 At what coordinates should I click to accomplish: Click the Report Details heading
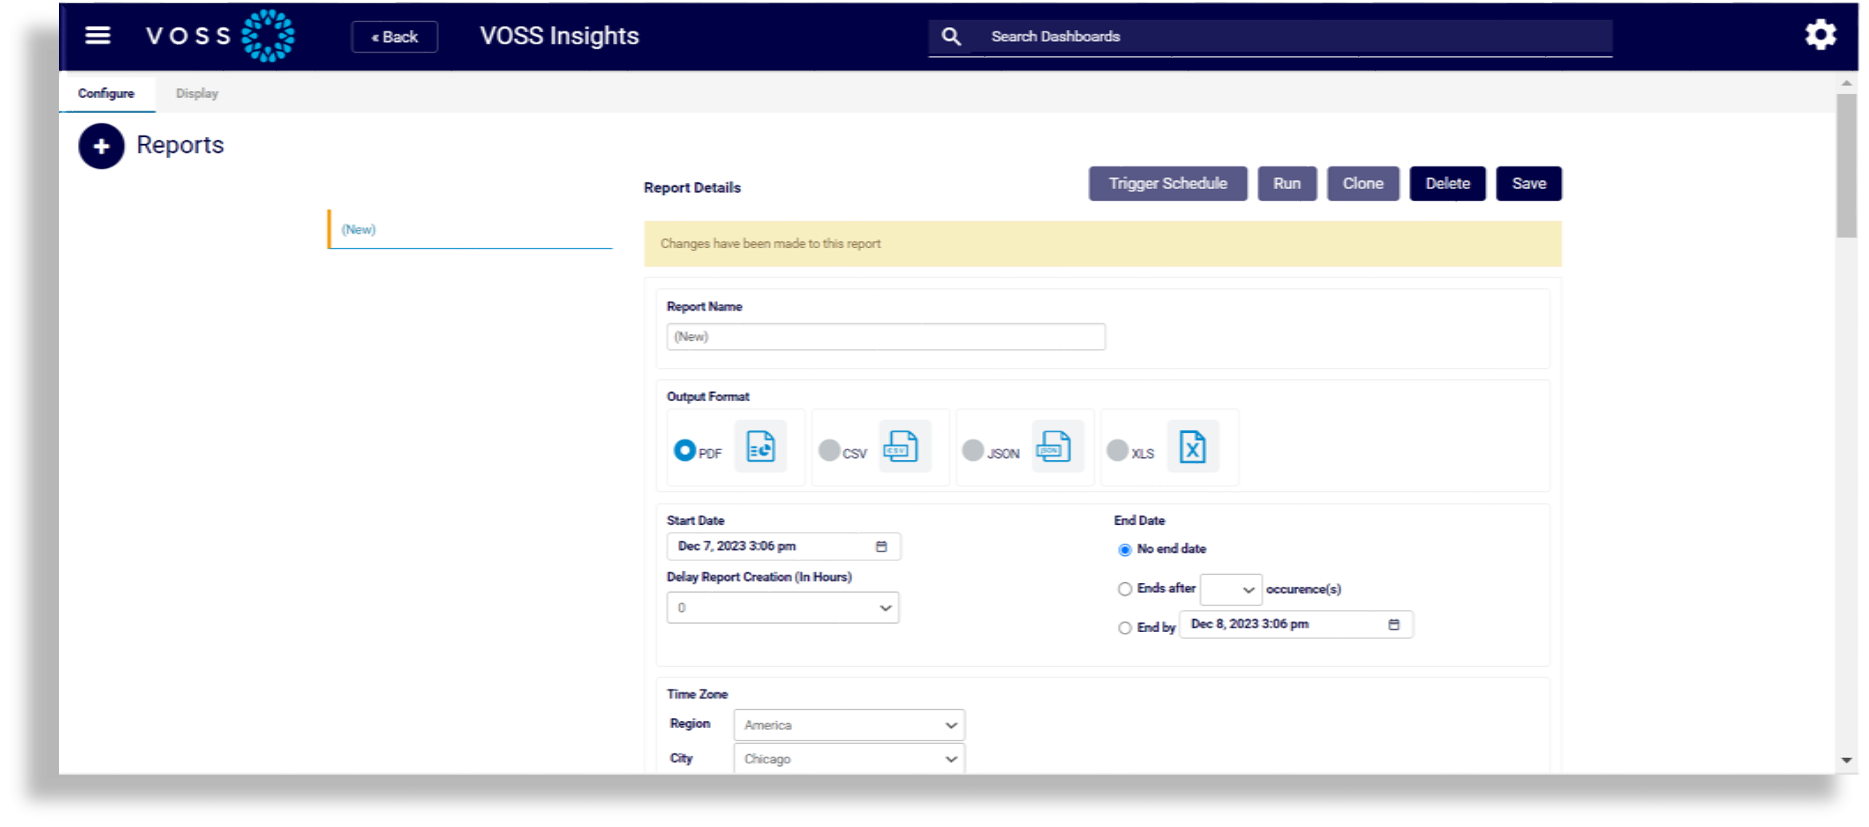[692, 188]
